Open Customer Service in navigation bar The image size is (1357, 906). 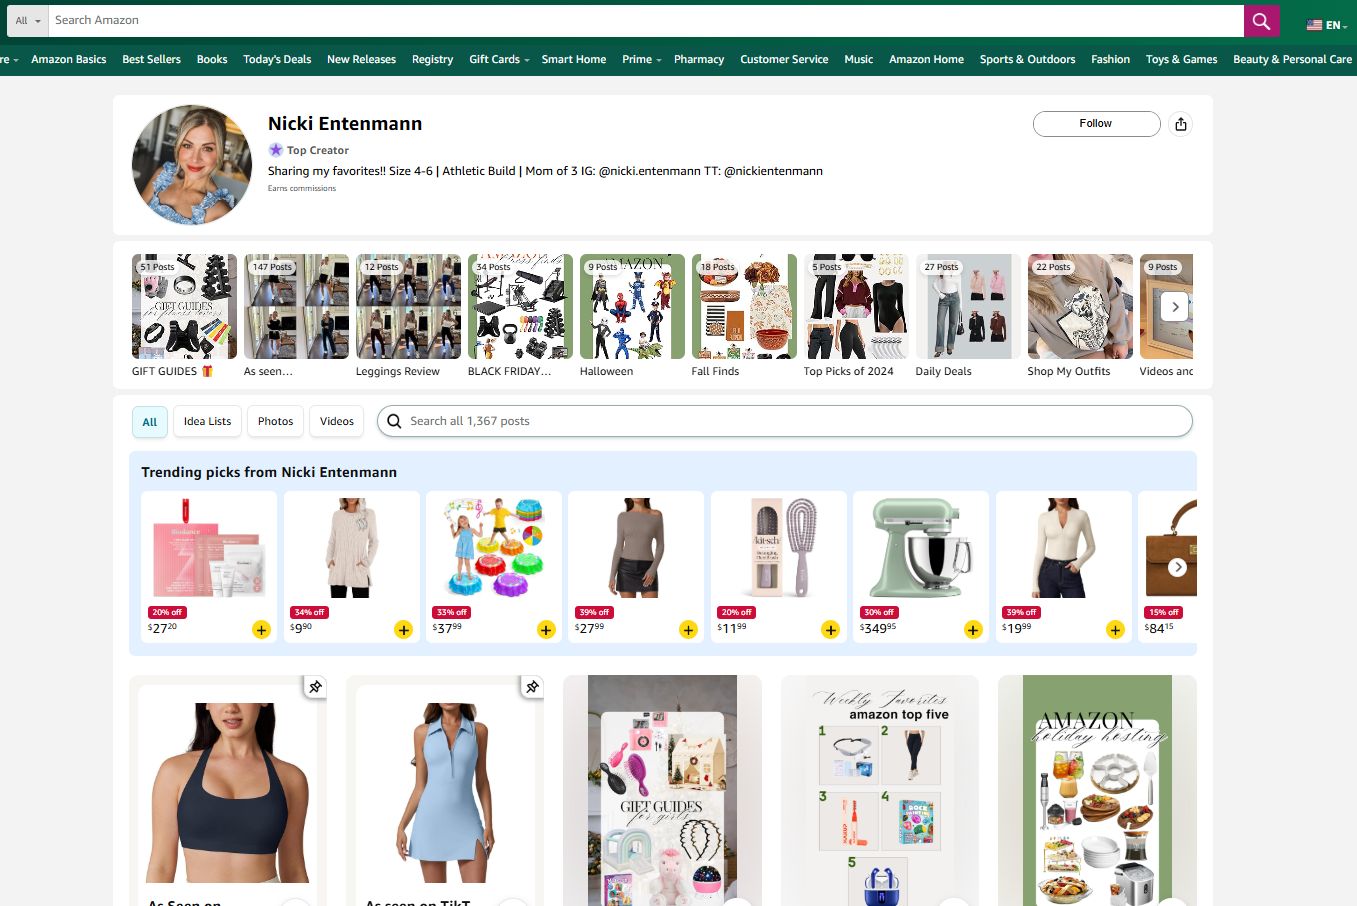point(784,59)
